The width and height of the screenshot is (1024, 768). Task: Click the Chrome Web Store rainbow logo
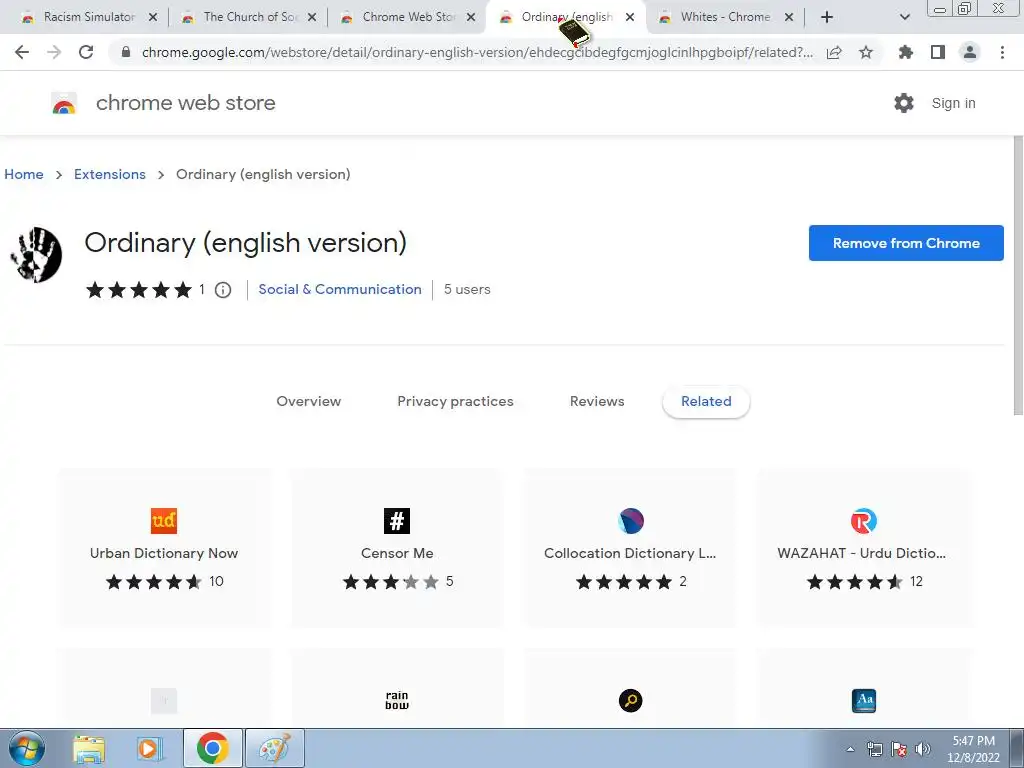(64, 103)
